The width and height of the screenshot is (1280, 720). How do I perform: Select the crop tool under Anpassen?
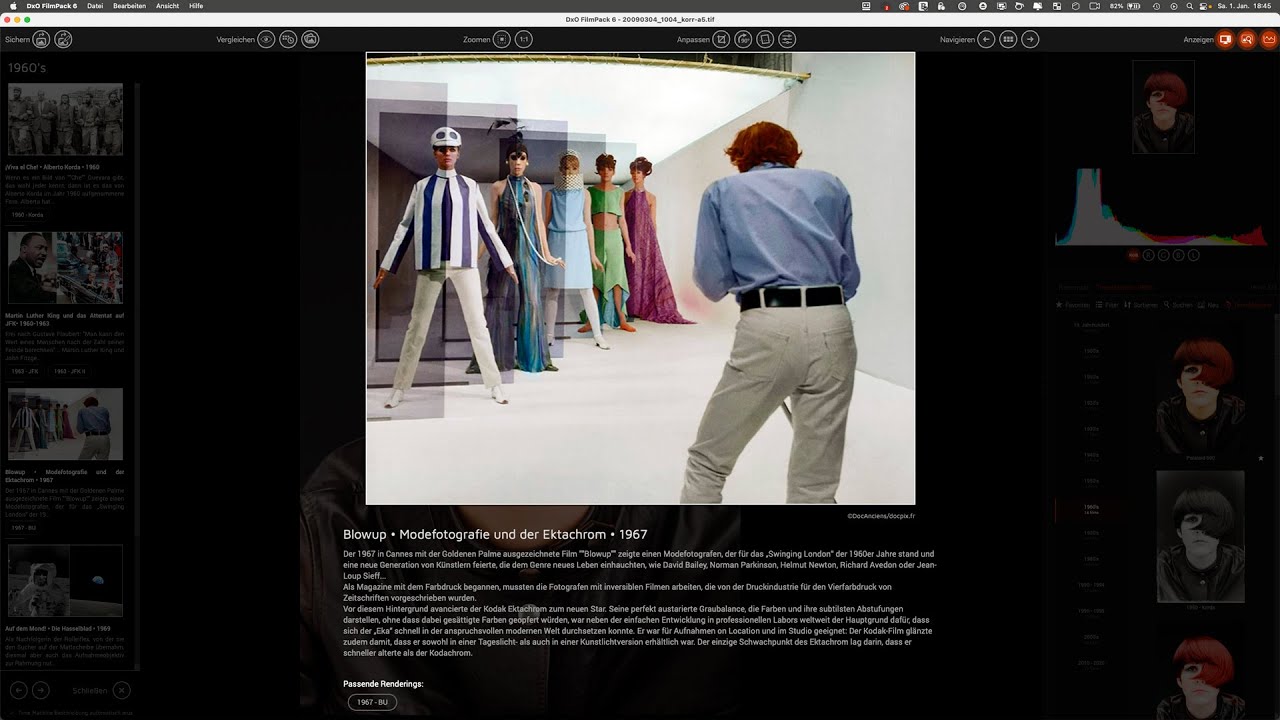722,40
